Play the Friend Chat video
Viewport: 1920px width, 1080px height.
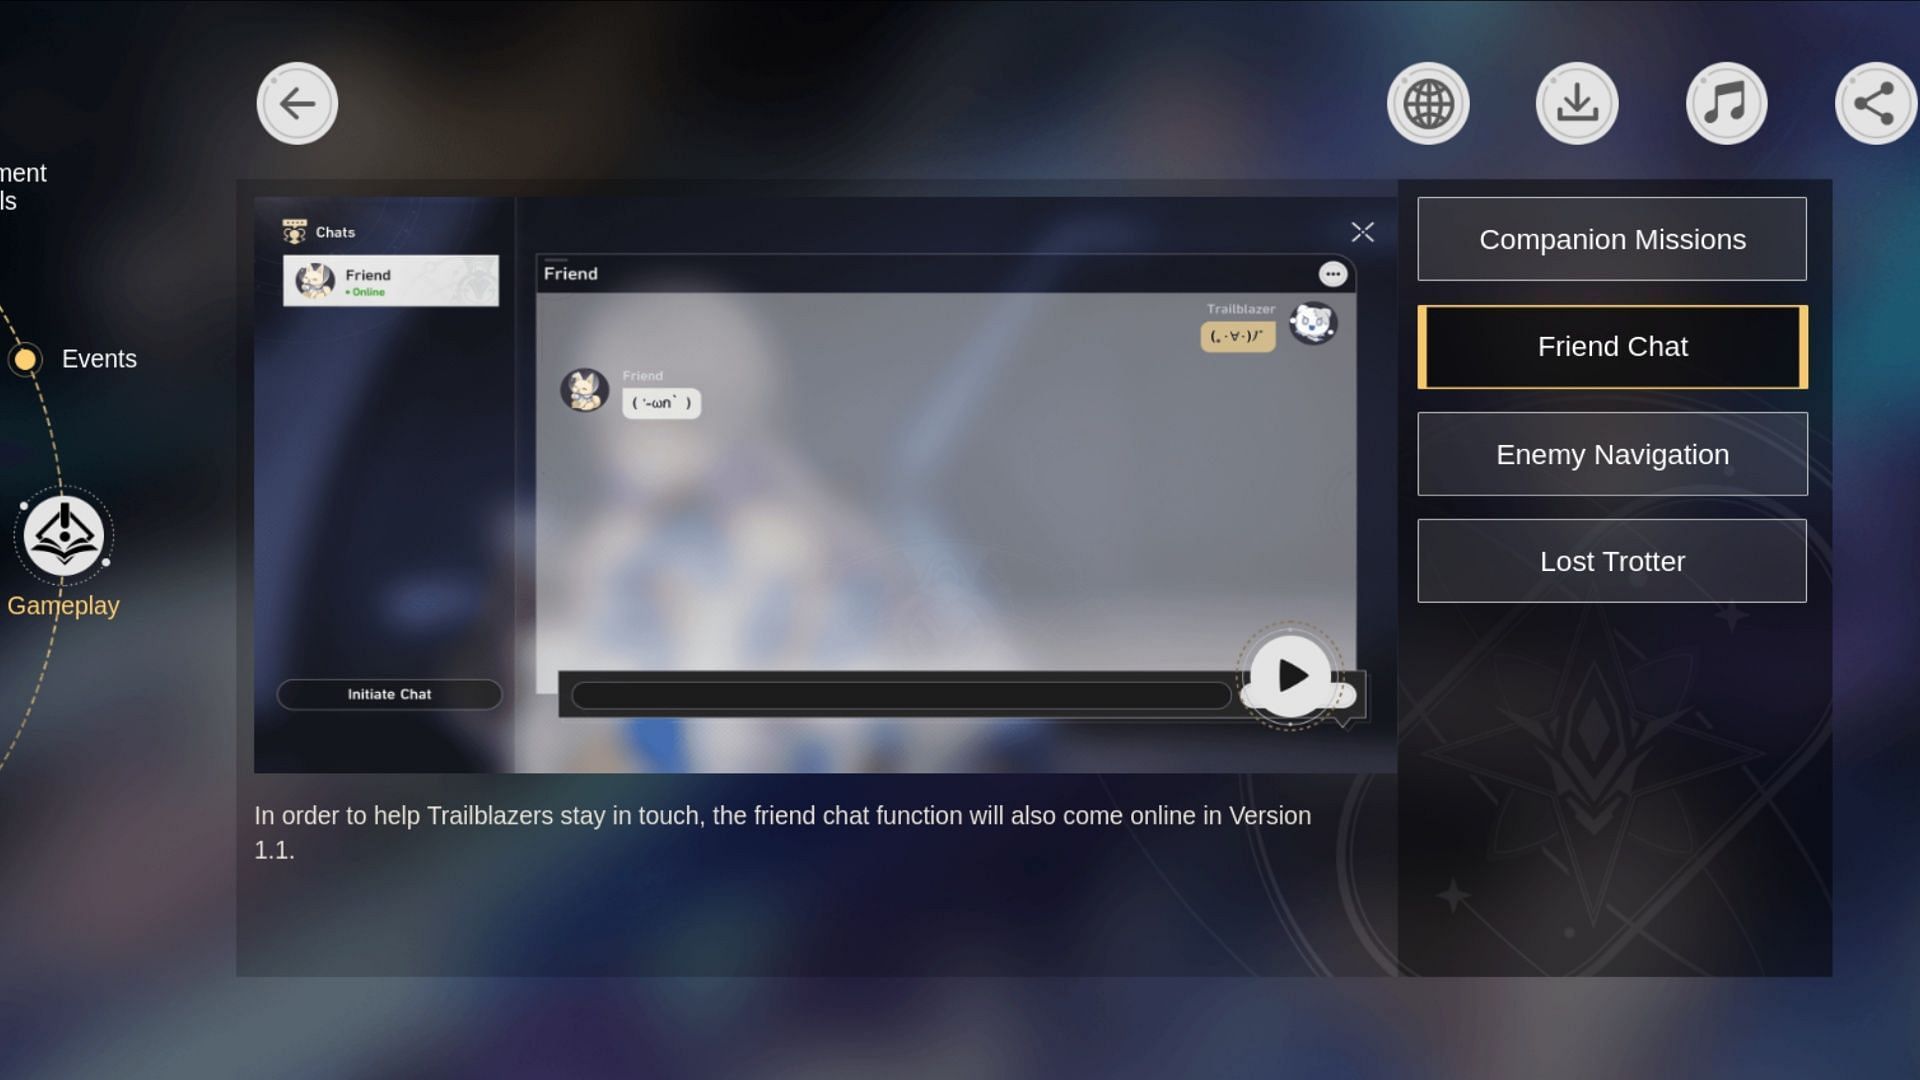pos(1290,676)
